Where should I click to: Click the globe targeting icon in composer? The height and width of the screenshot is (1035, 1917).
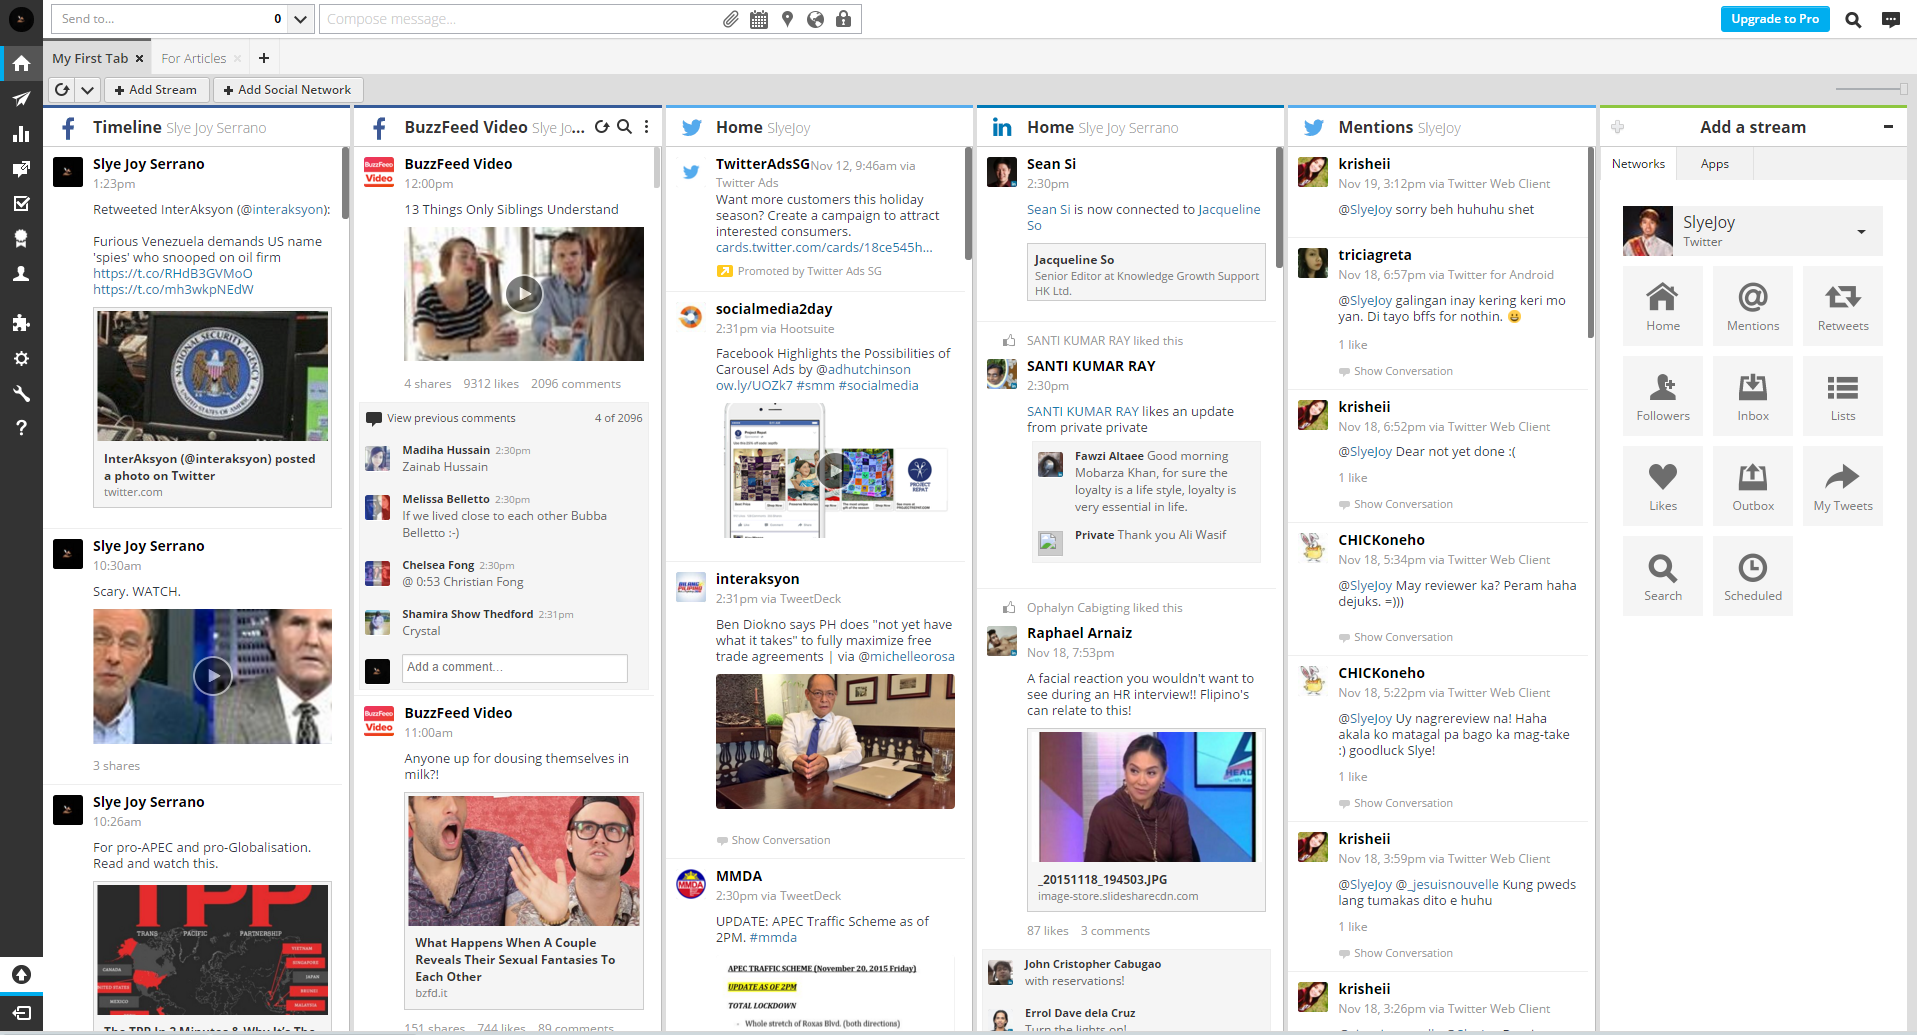point(815,19)
